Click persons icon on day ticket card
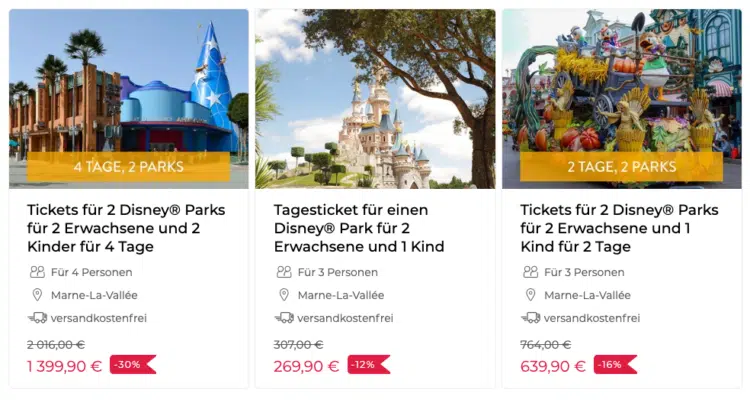 (x=284, y=272)
